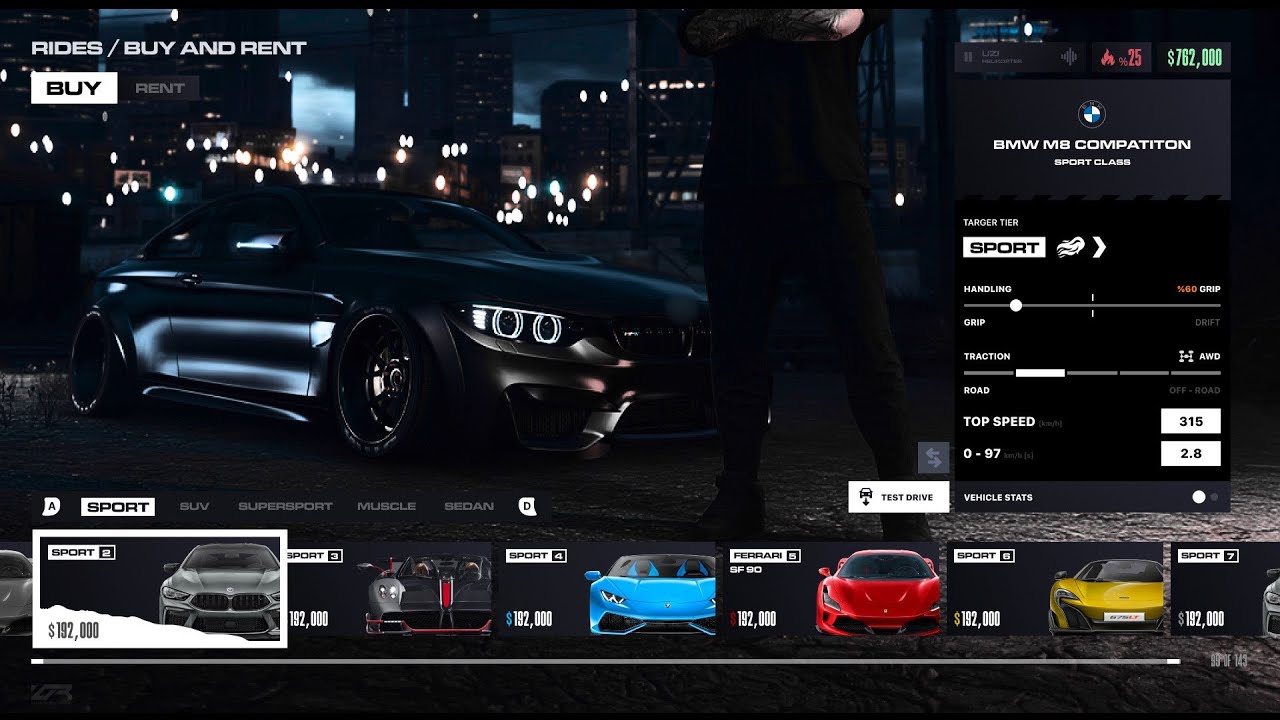Select the SEDAN category tab
The image size is (1280, 720).
469,507
